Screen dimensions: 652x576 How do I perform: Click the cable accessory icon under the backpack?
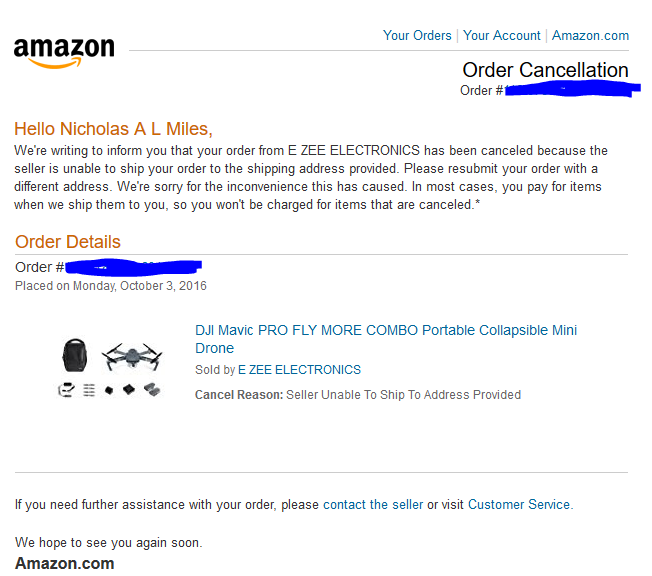pyautogui.click(x=66, y=390)
